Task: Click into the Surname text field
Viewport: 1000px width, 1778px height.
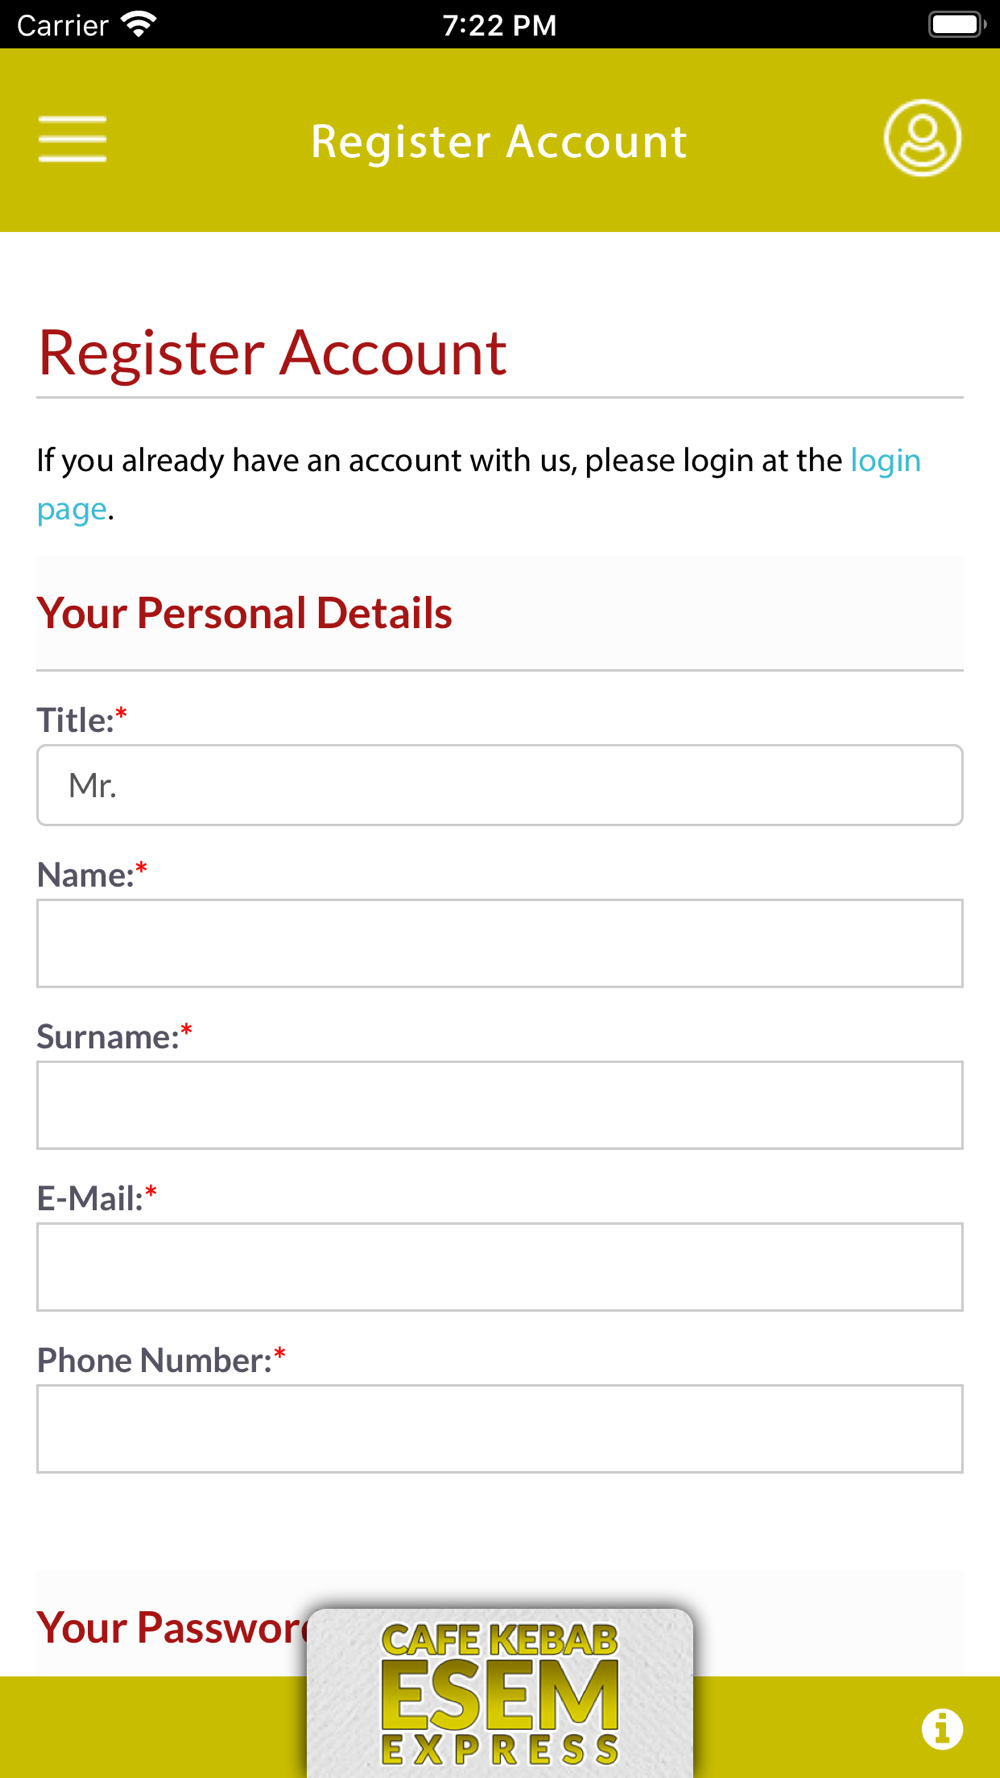Action: 500,1105
